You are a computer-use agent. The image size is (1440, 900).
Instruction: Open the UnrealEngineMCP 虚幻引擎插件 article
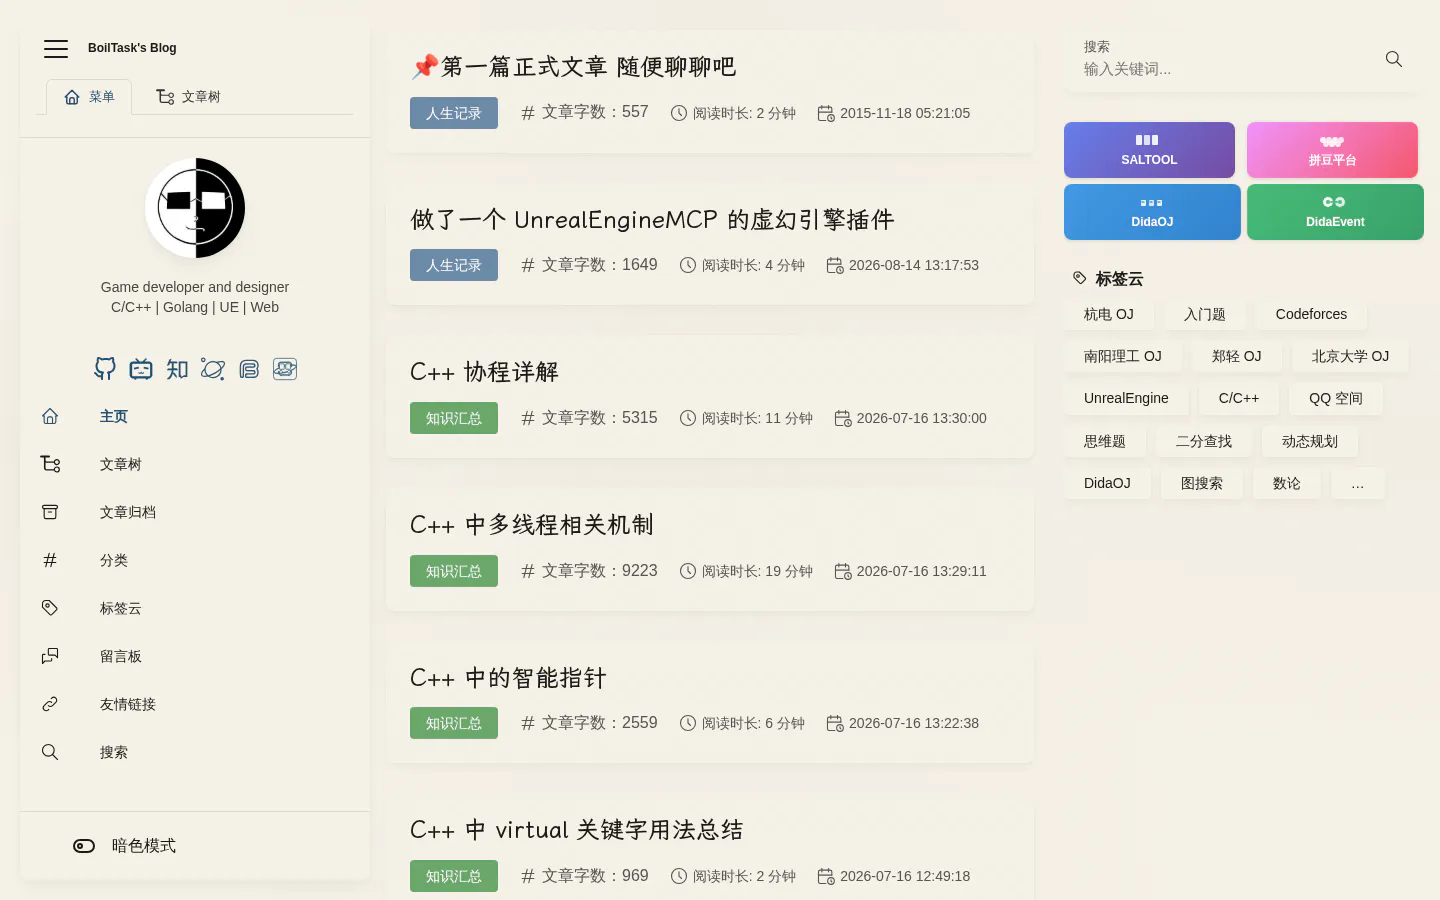pyautogui.click(x=652, y=220)
